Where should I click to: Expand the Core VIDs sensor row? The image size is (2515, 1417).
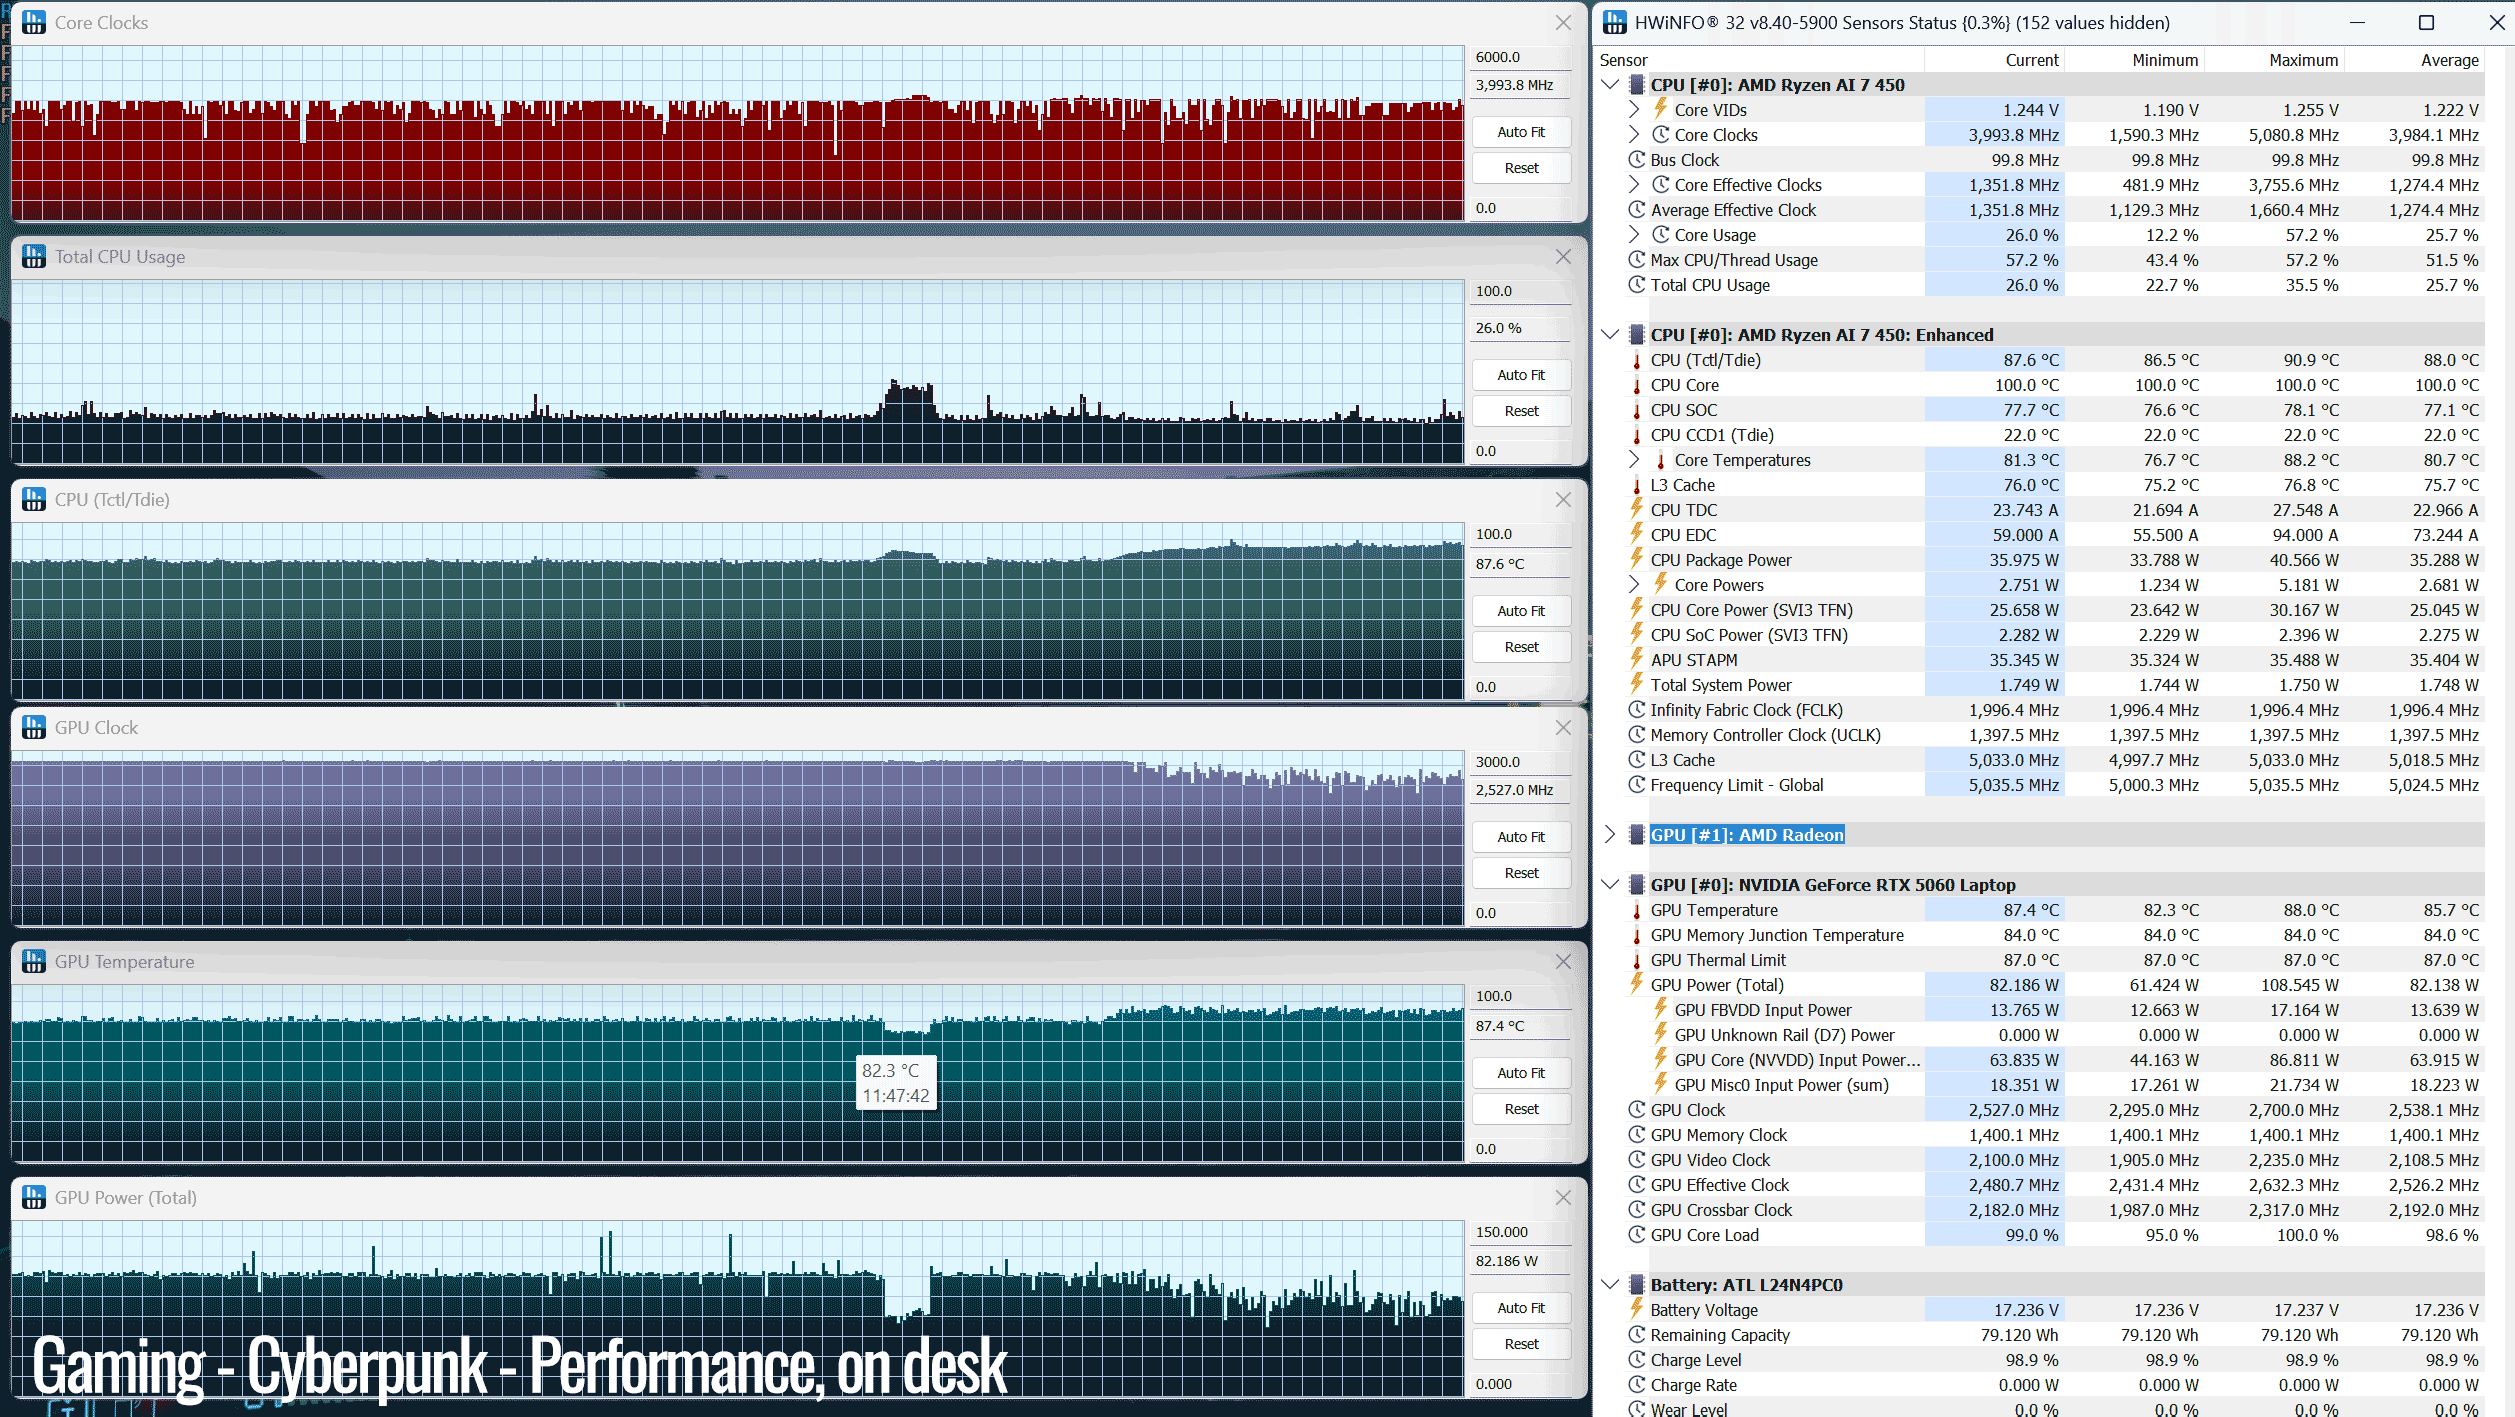click(x=1634, y=109)
